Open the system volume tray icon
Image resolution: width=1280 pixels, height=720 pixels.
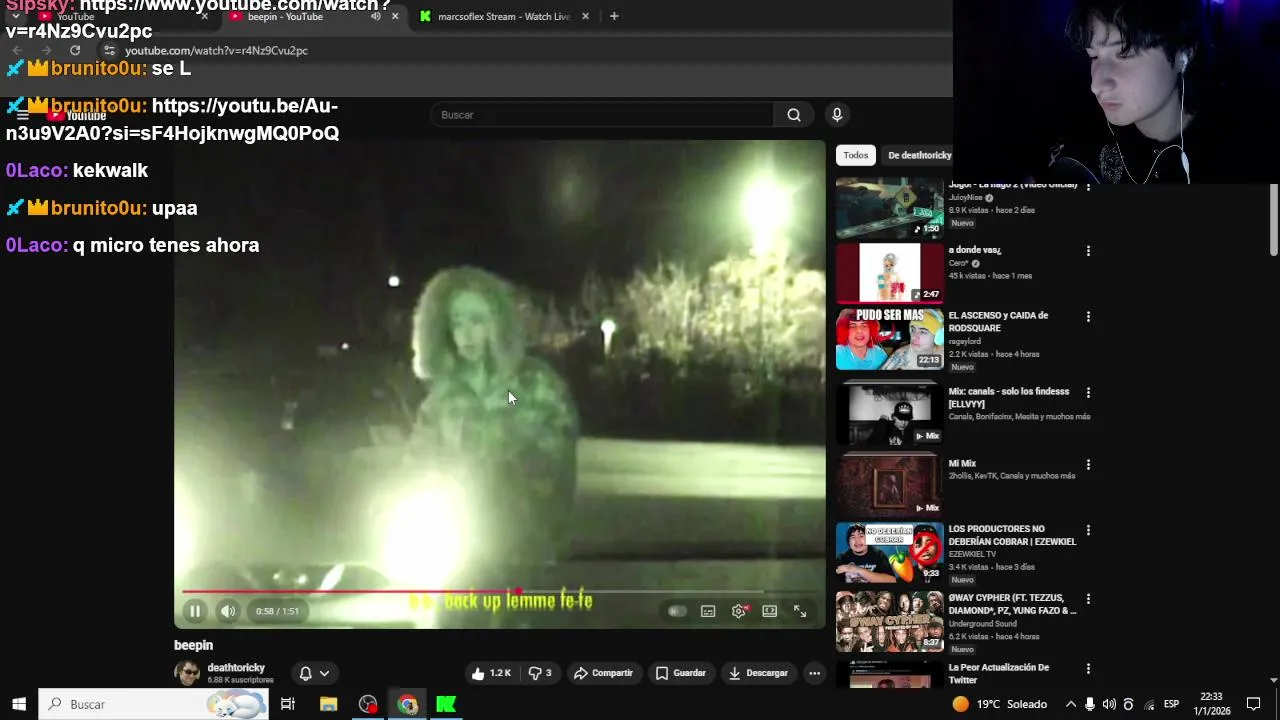[1108, 704]
